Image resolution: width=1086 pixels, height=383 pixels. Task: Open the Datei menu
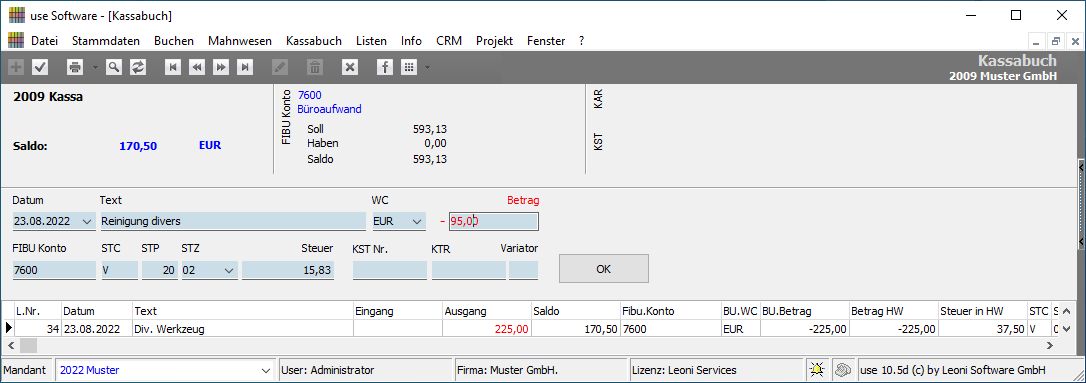pyautogui.click(x=44, y=41)
